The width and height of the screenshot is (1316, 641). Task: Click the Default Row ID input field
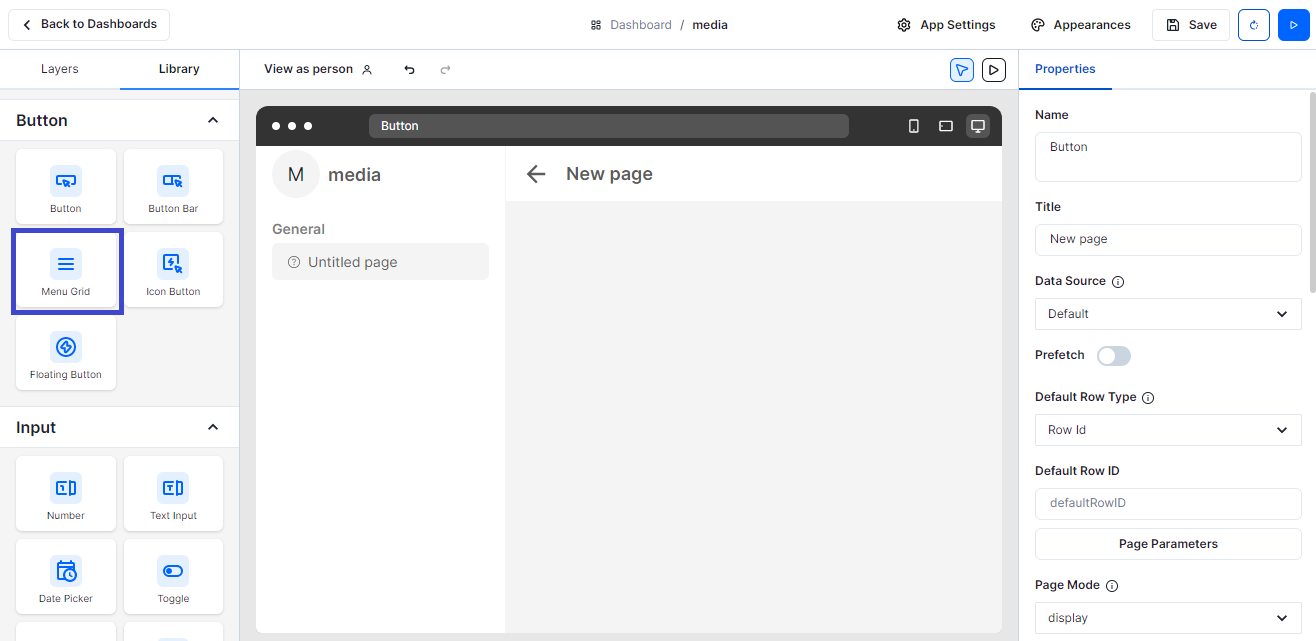coord(1167,503)
